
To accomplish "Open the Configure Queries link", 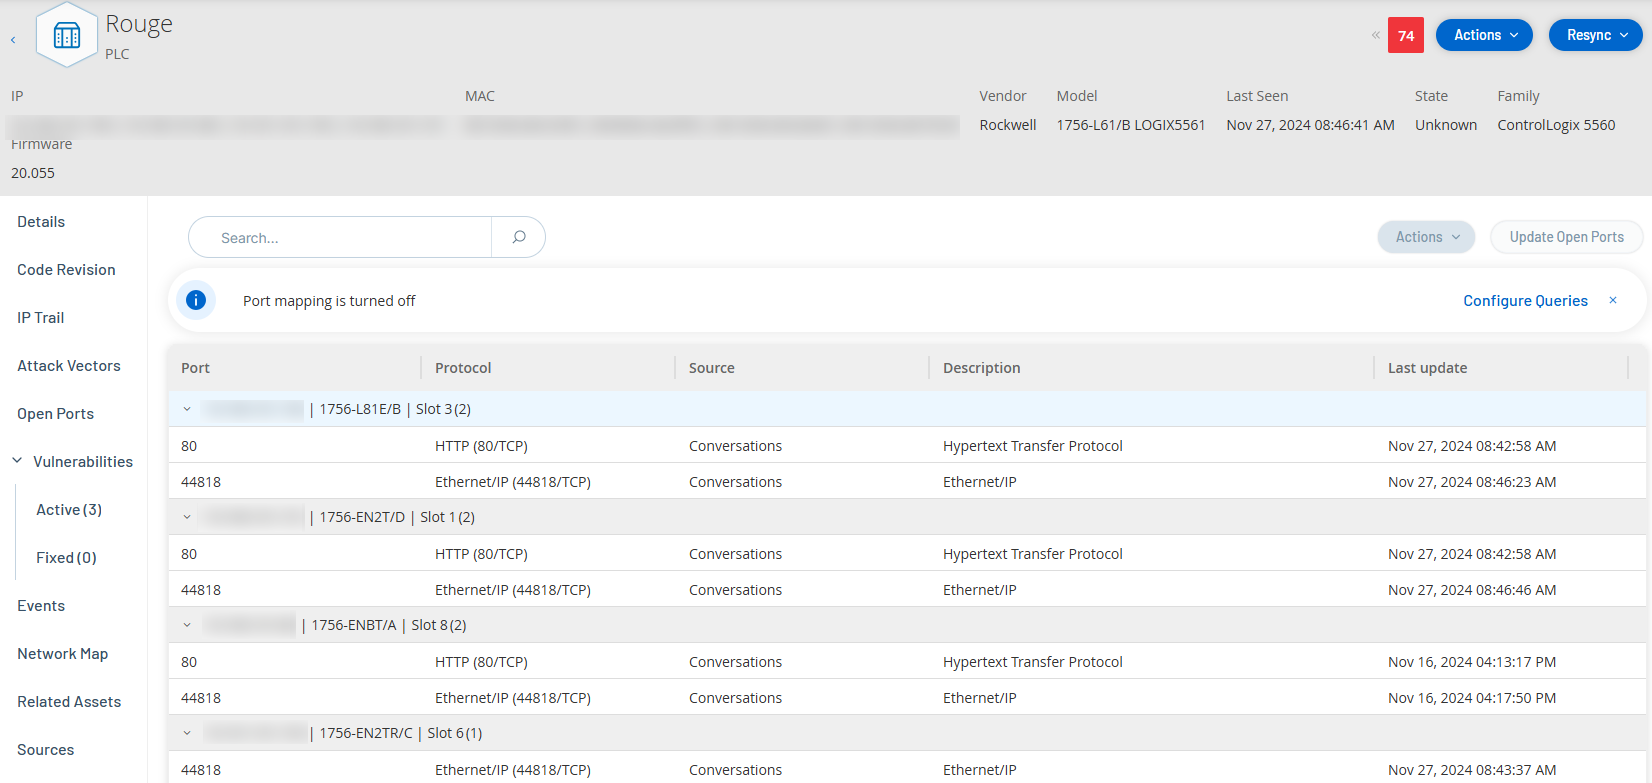I will (x=1525, y=301).
